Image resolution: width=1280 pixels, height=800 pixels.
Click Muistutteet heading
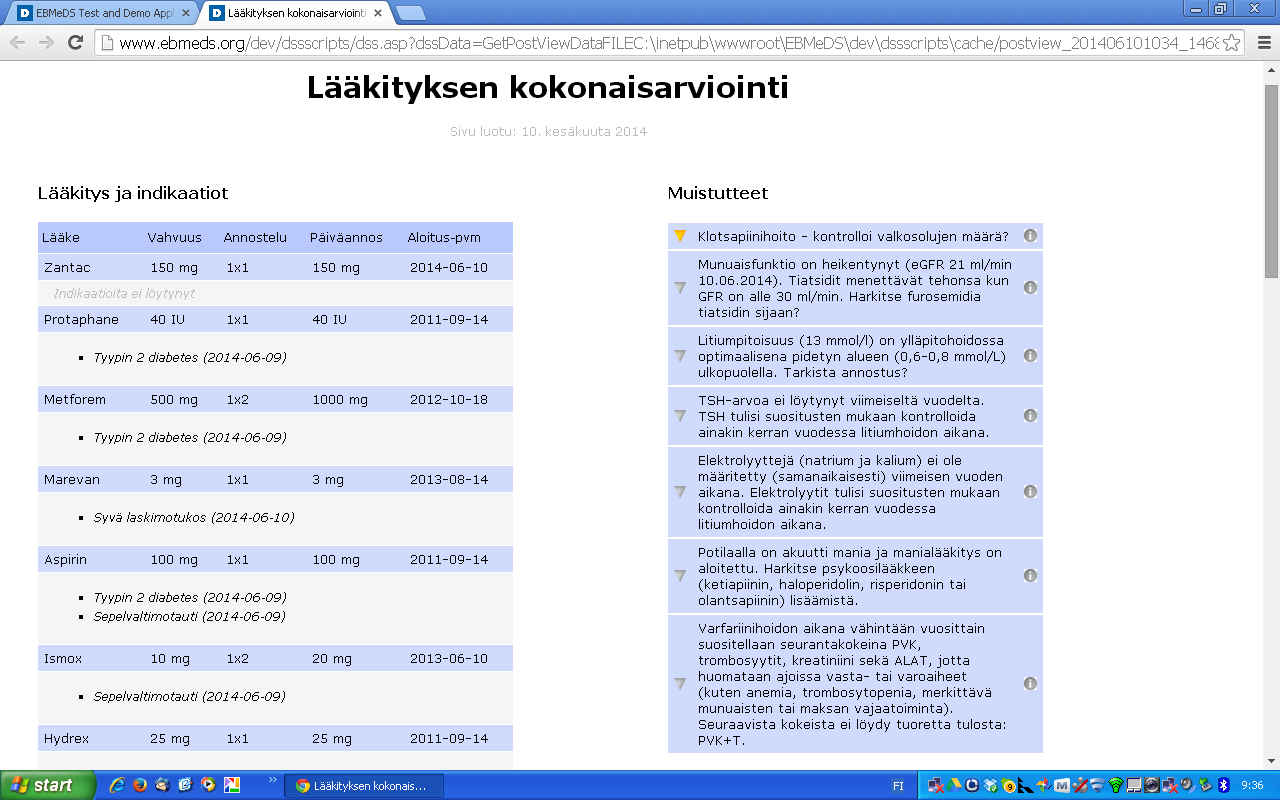718,193
